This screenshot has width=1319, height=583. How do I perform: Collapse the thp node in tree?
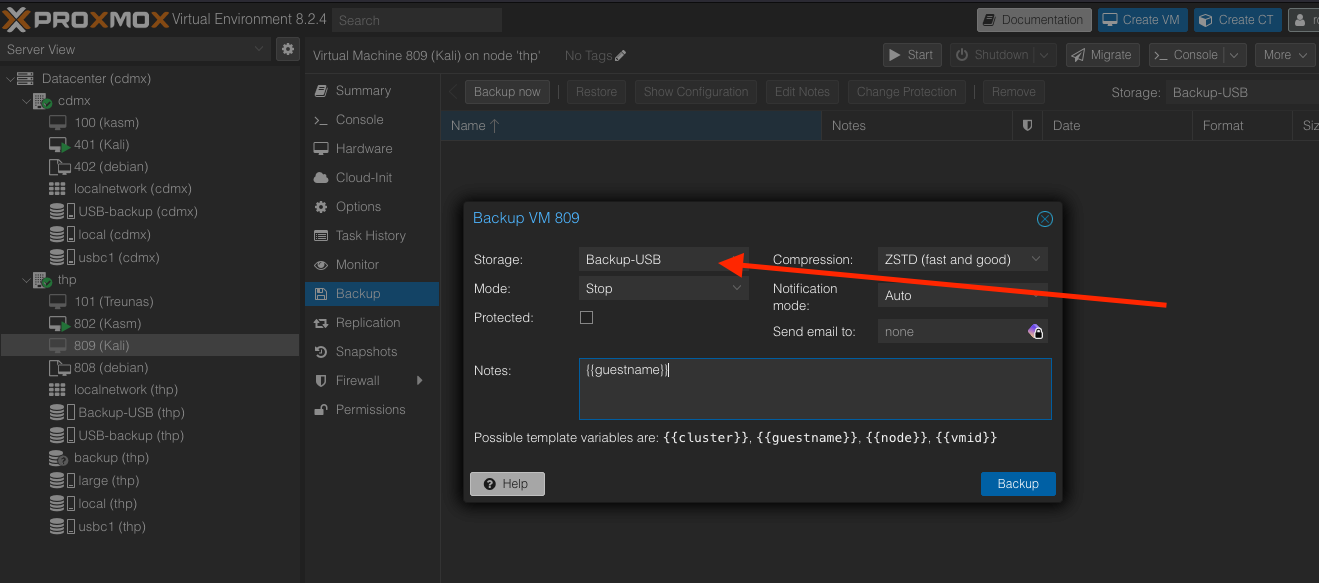pyautogui.click(x=27, y=280)
